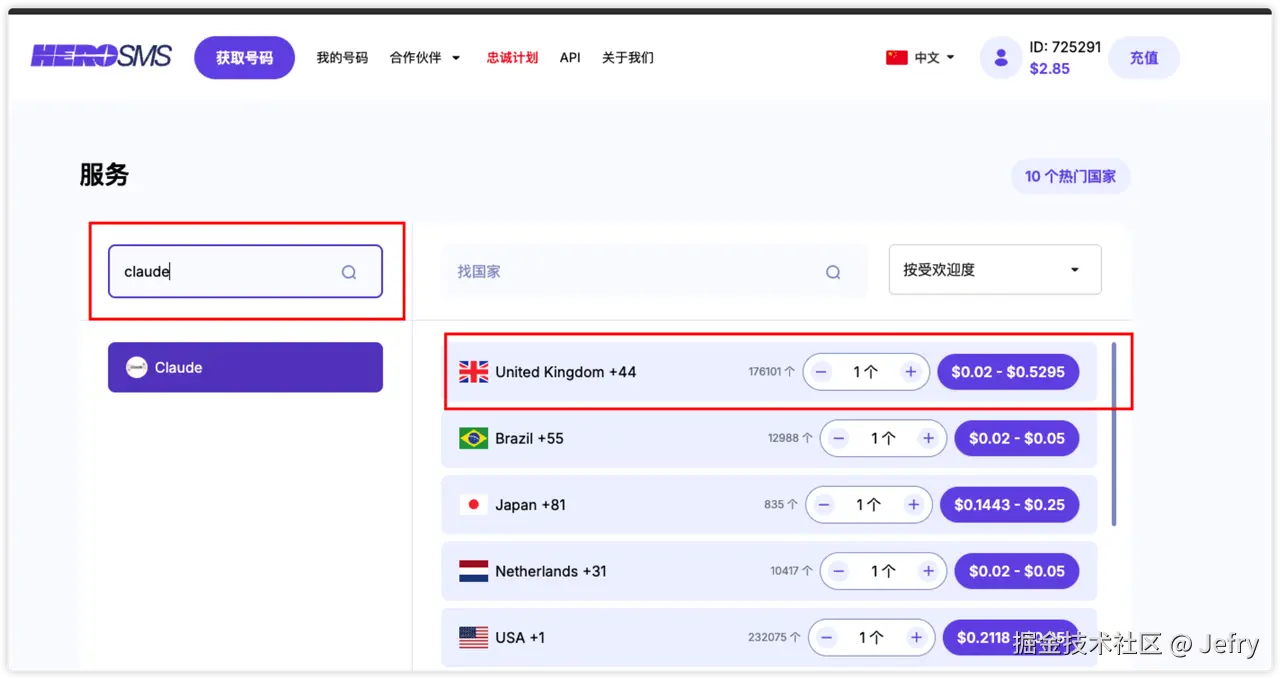
Task: Increase quantity for Japan
Action: [913, 505]
